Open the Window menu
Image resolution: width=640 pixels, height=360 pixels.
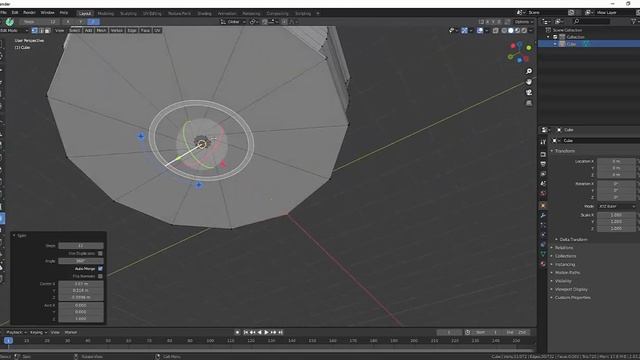coord(47,13)
